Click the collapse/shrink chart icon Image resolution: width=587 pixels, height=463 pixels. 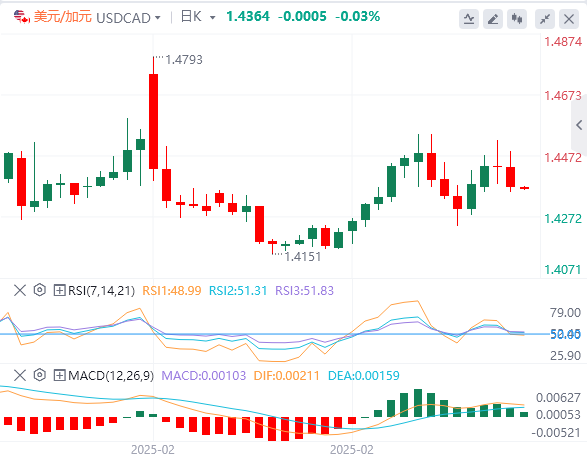coord(545,19)
